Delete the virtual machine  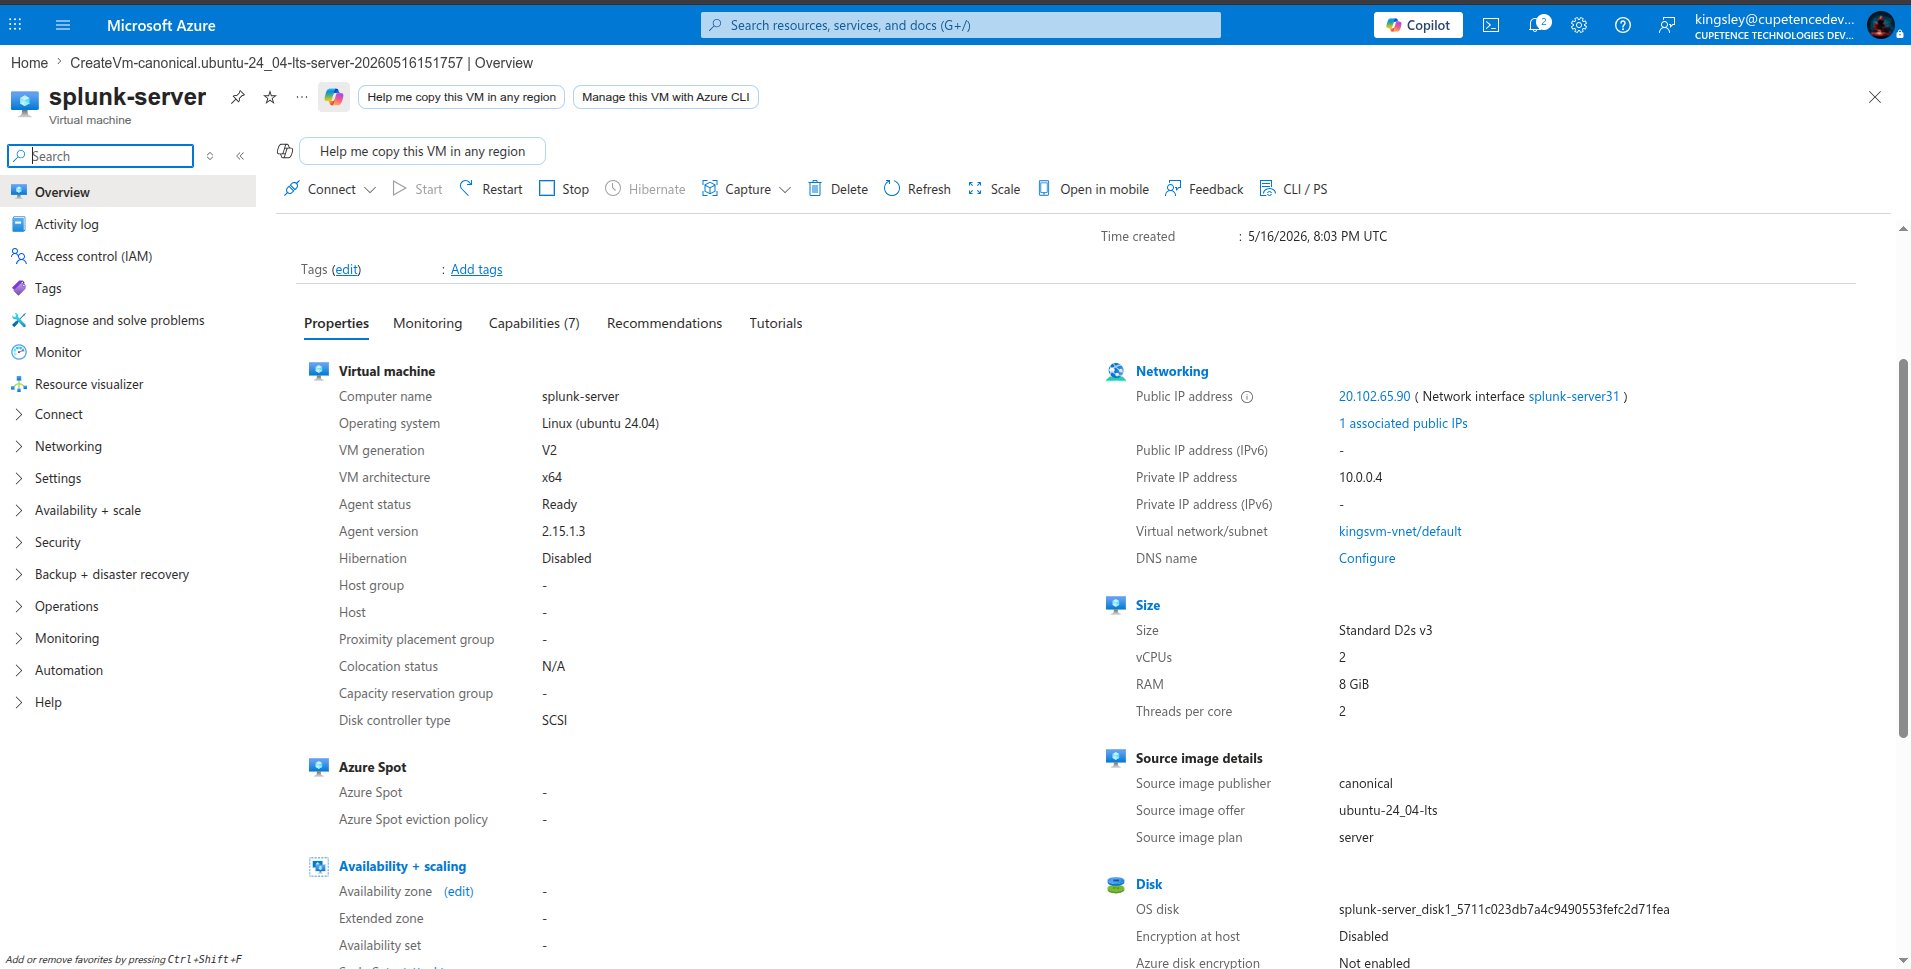click(838, 189)
